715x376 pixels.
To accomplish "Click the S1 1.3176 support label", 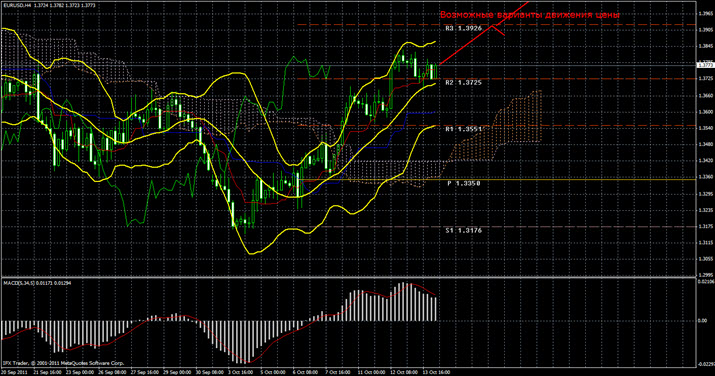I will point(464,231).
